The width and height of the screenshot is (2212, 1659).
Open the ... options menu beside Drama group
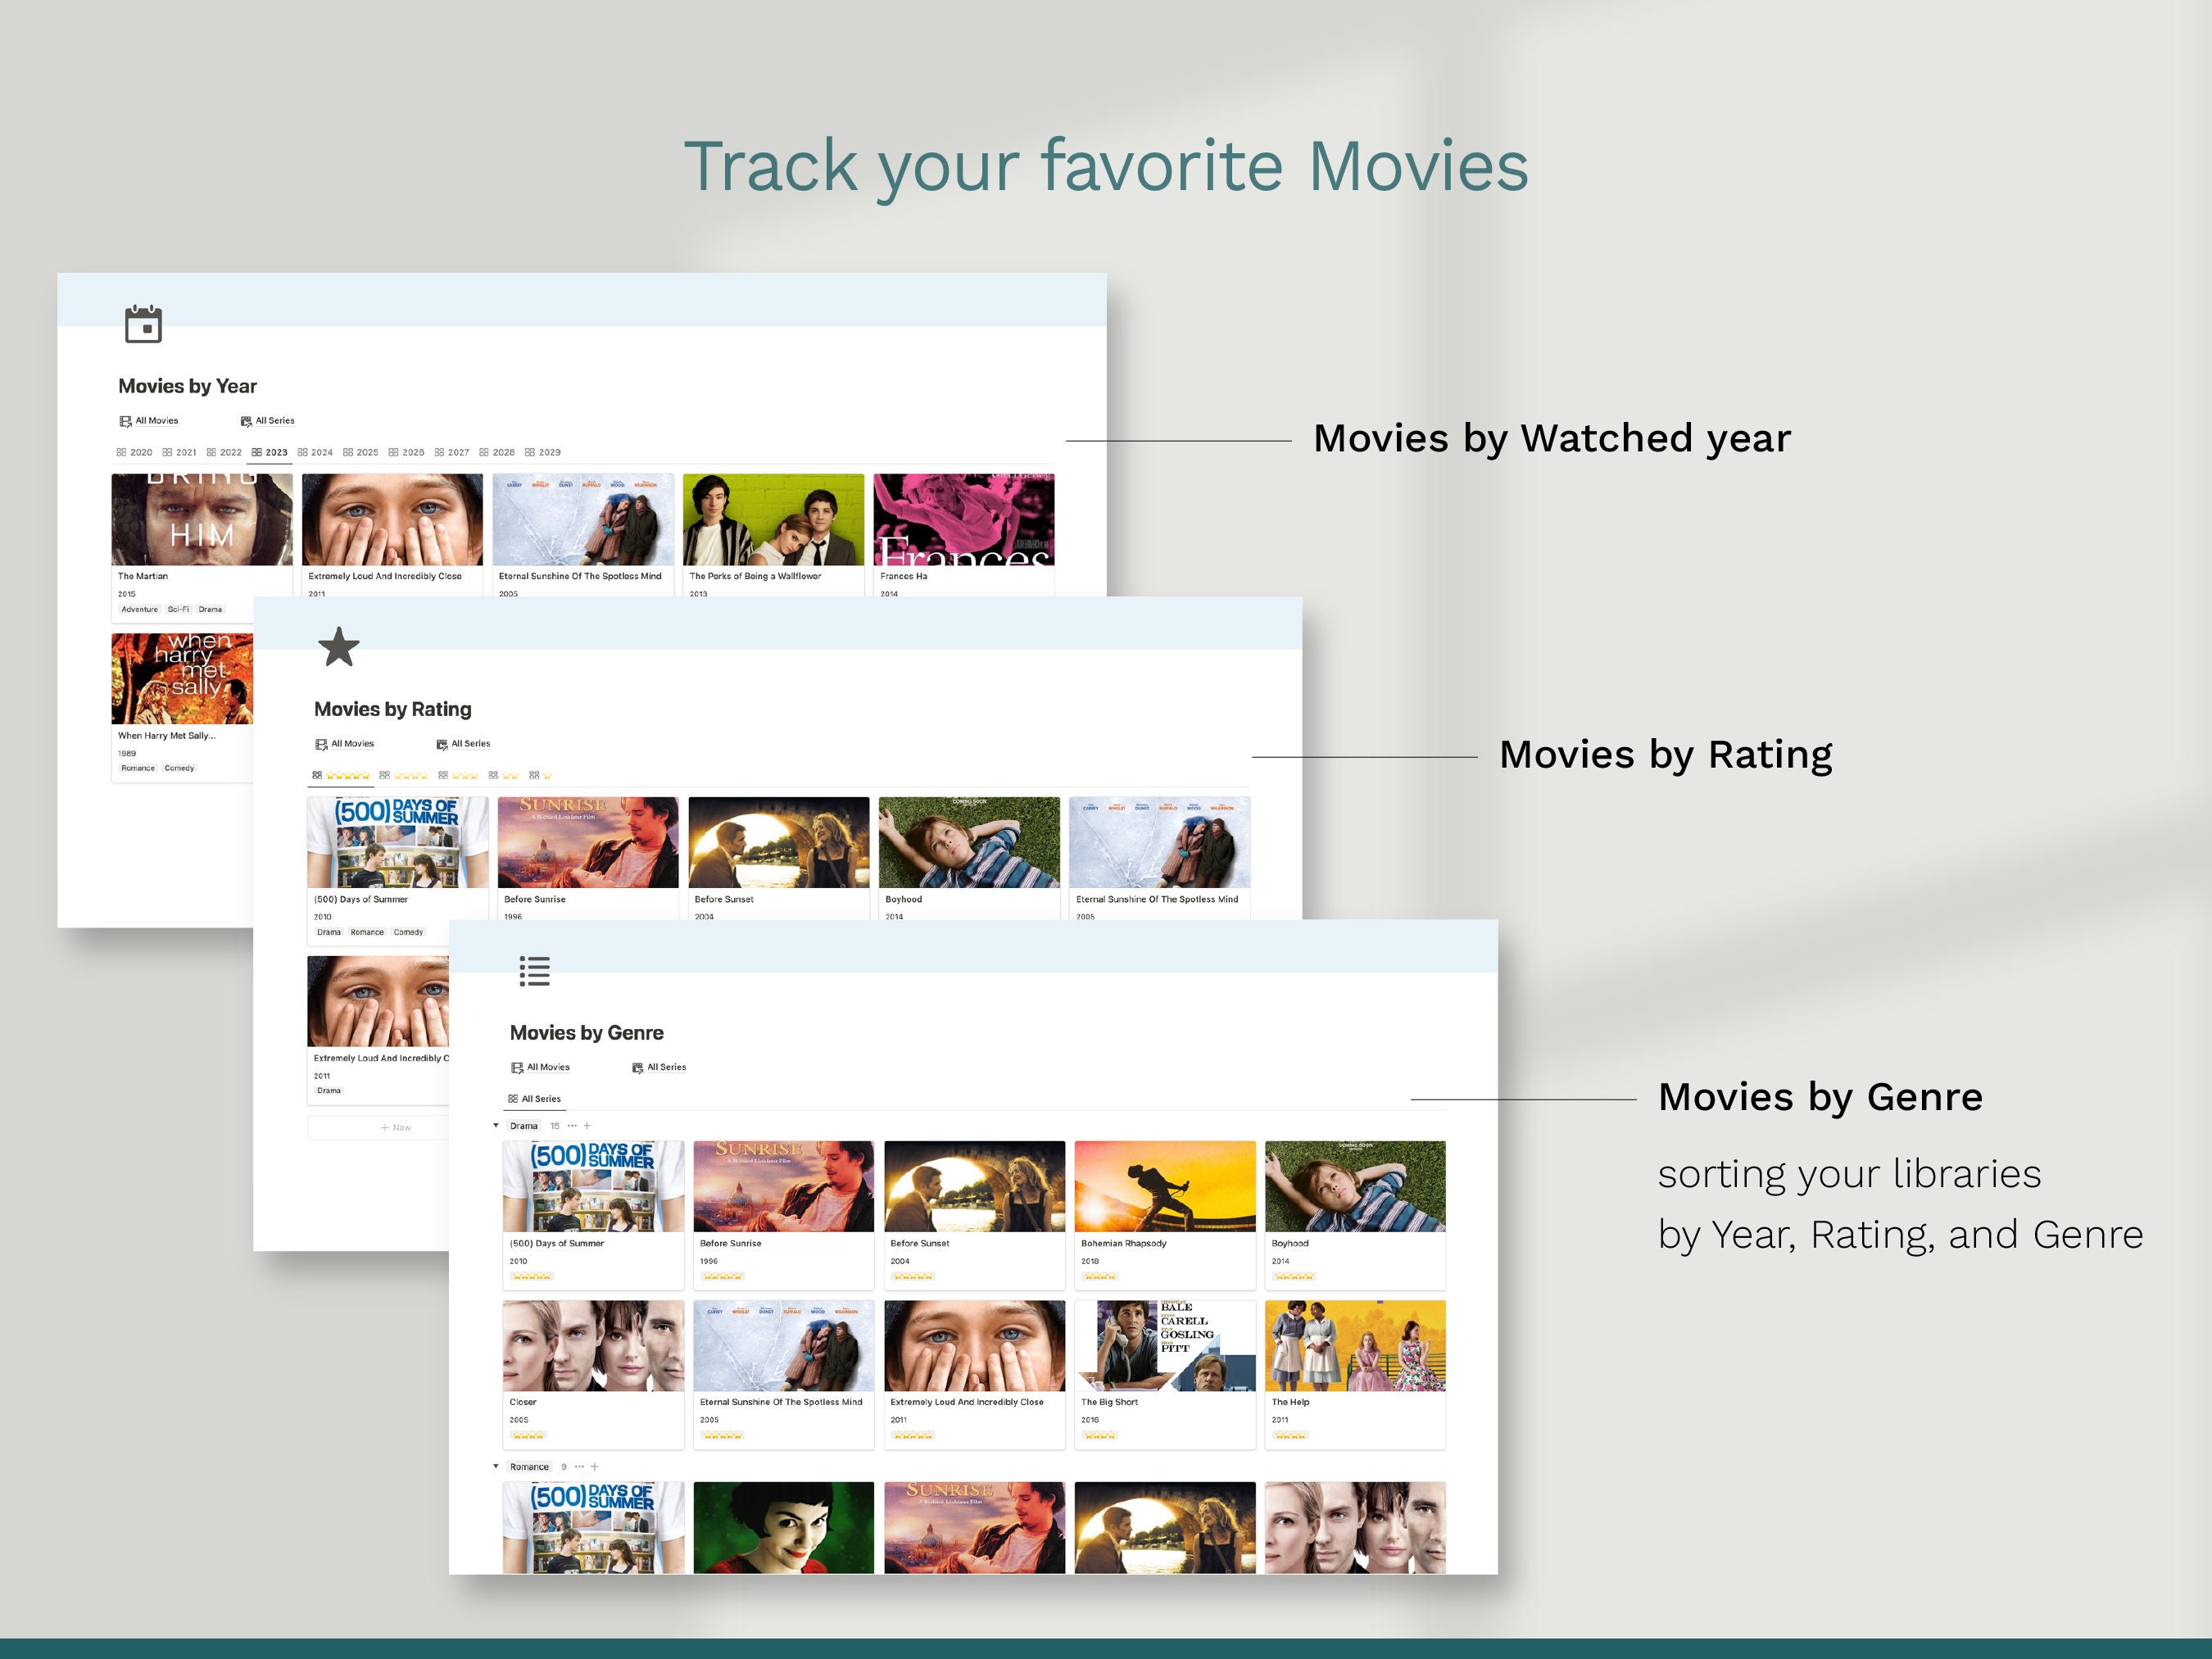572,1127
